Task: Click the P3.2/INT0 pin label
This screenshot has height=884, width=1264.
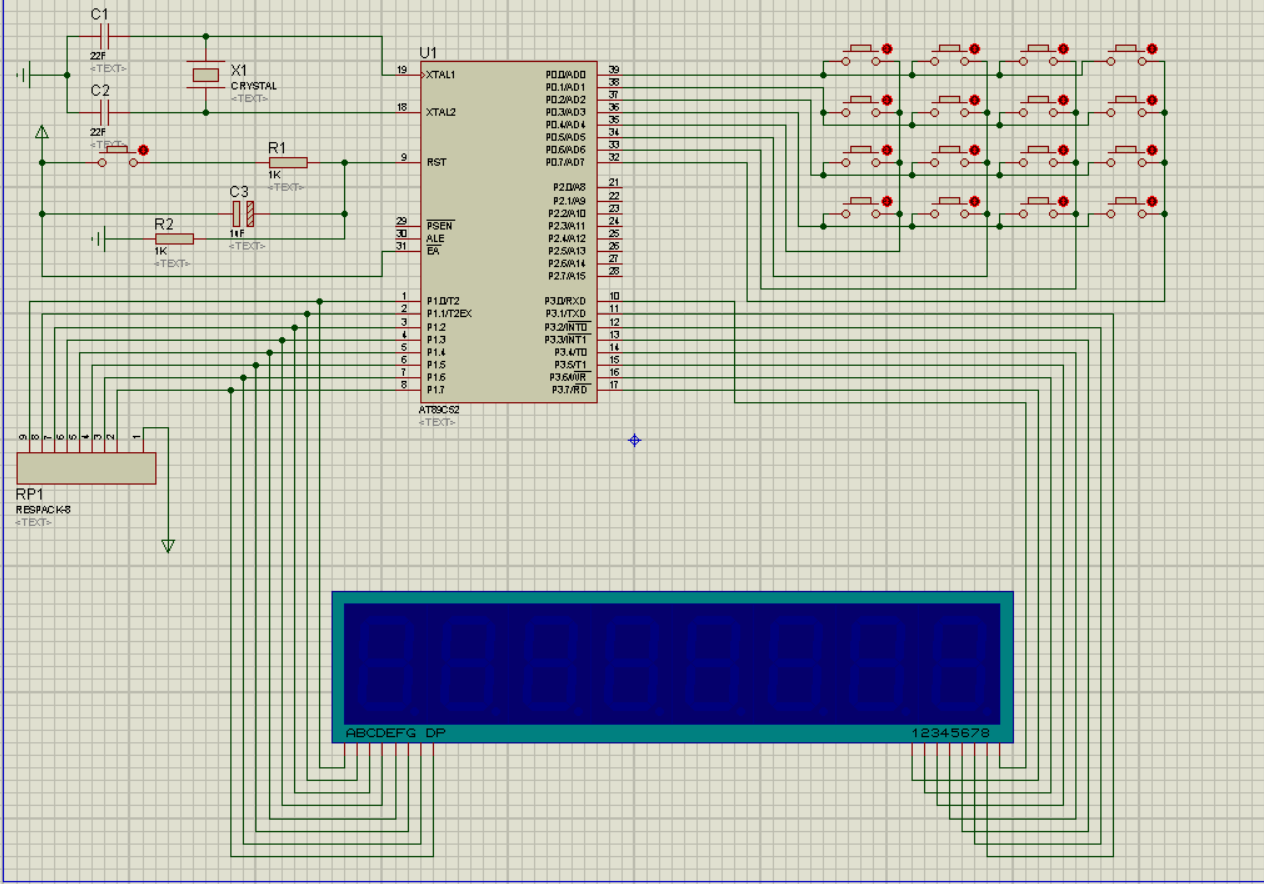Action: (x=566, y=327)
